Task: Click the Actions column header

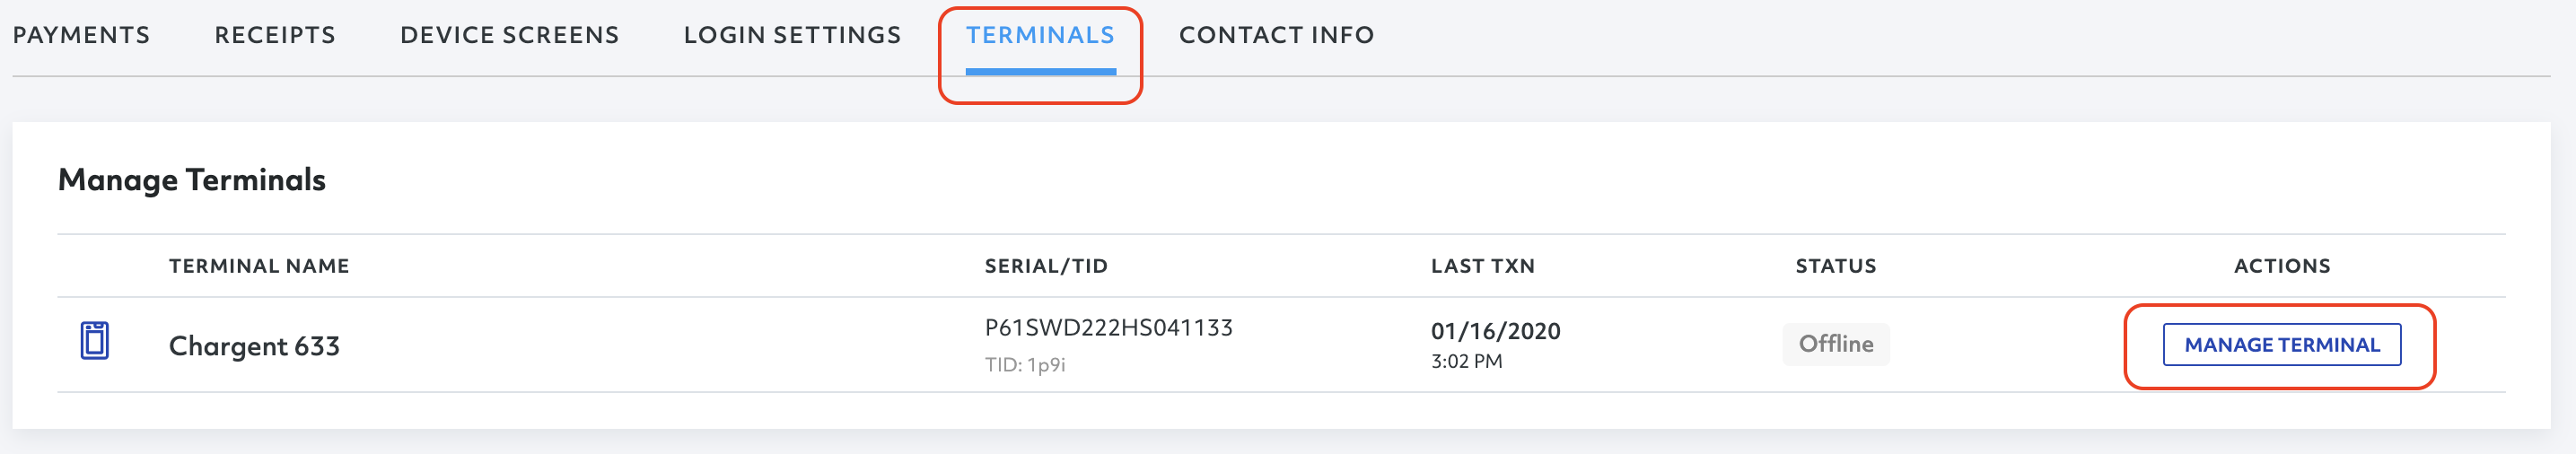Action: (2281, 266)
